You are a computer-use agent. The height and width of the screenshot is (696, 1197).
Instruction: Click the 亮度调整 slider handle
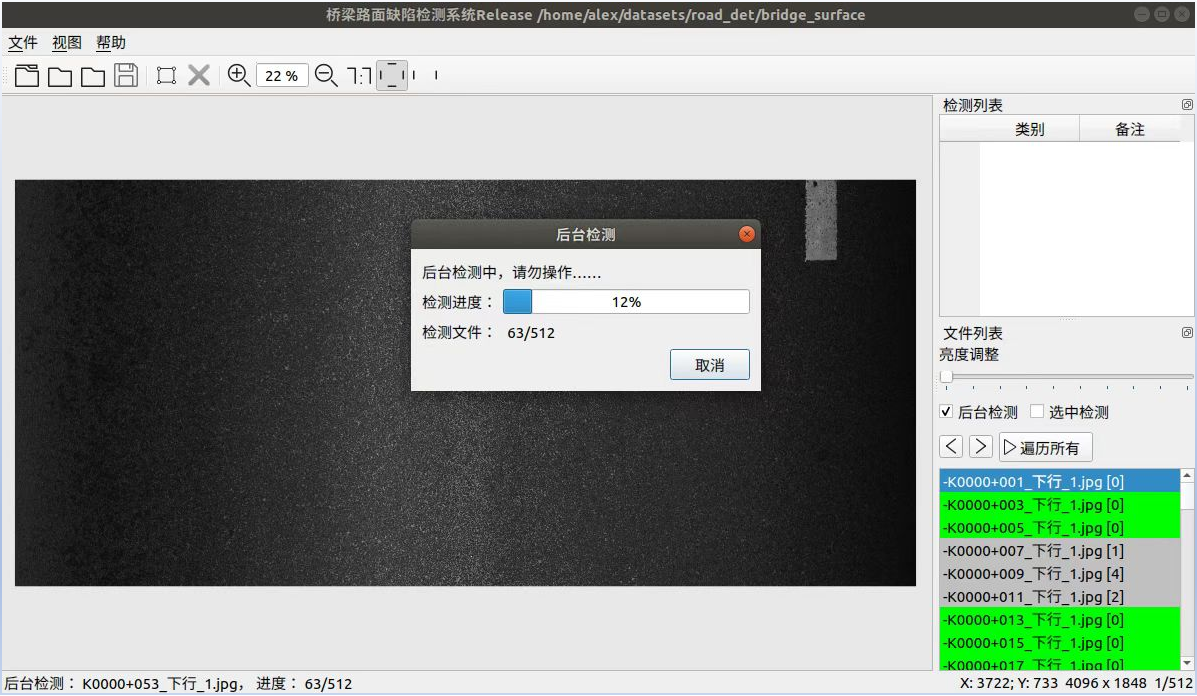click(946, 377)
